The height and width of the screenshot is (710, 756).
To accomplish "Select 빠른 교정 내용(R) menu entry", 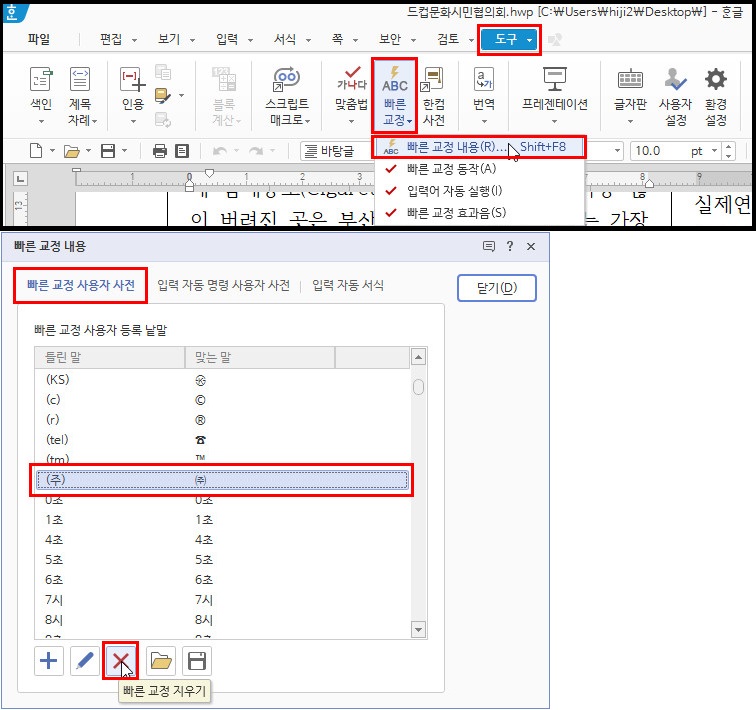I will 456,148.
